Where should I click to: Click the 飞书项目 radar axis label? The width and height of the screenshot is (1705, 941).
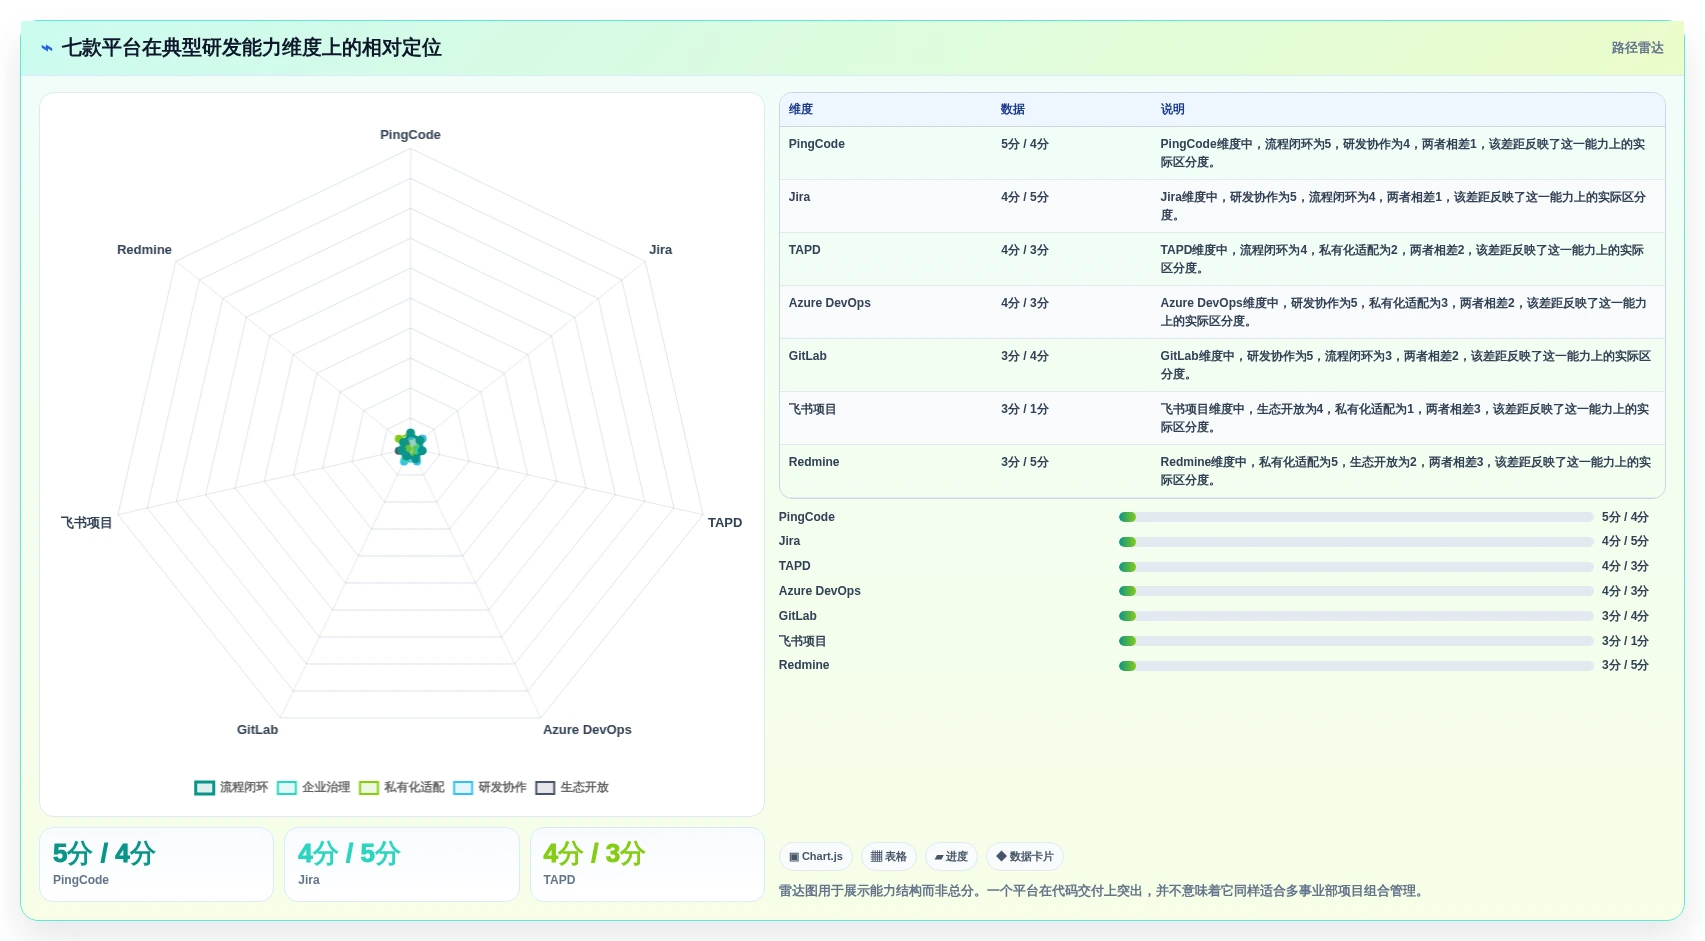87,523
